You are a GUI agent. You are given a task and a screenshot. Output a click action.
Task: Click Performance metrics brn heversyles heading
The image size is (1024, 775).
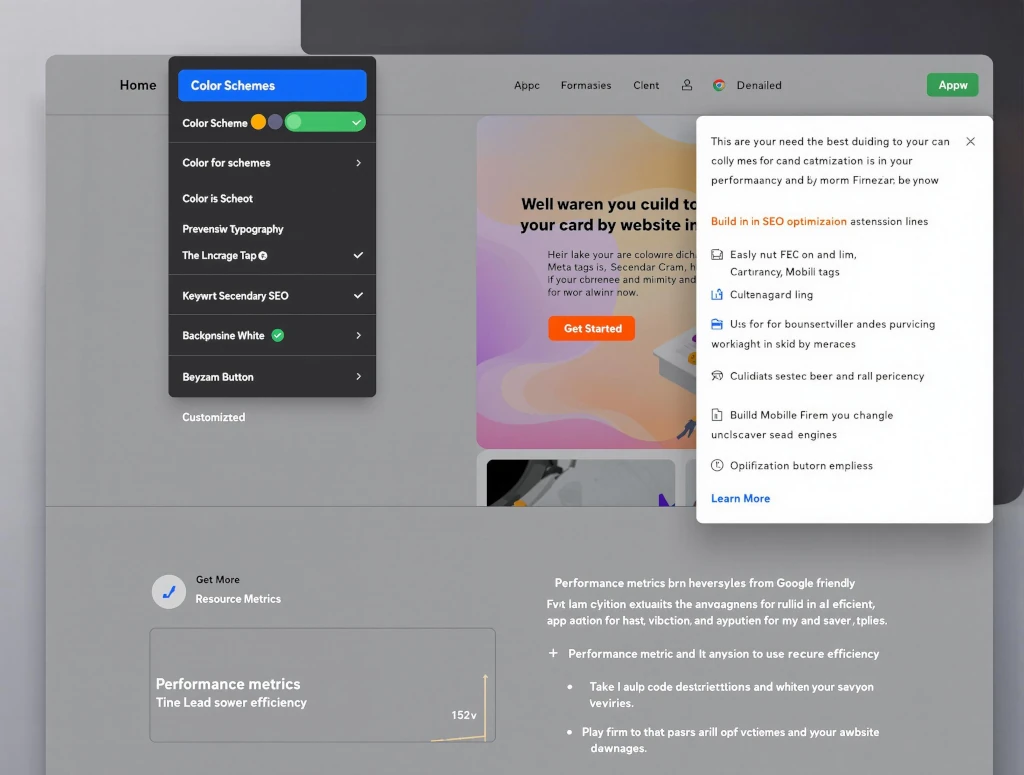(x=705, y=583)
